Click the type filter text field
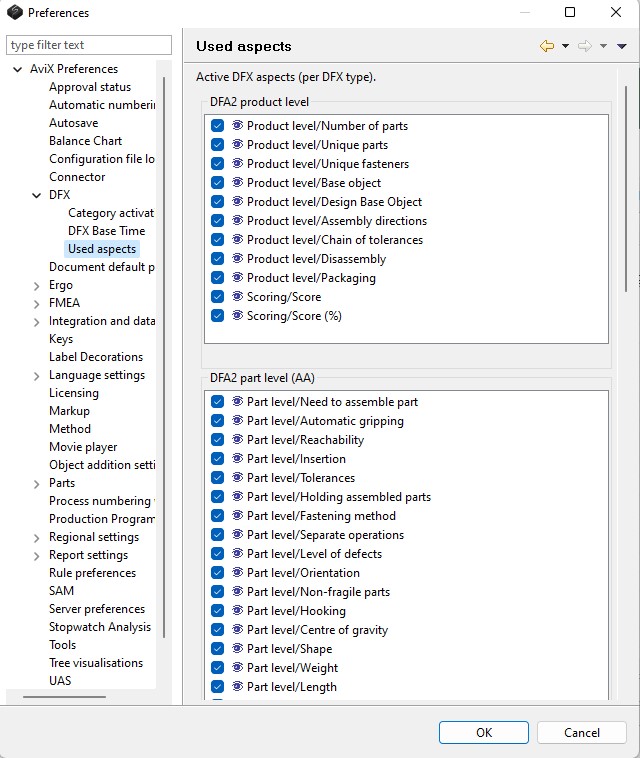Screen dimensions: 640x758 coord(89,45)
